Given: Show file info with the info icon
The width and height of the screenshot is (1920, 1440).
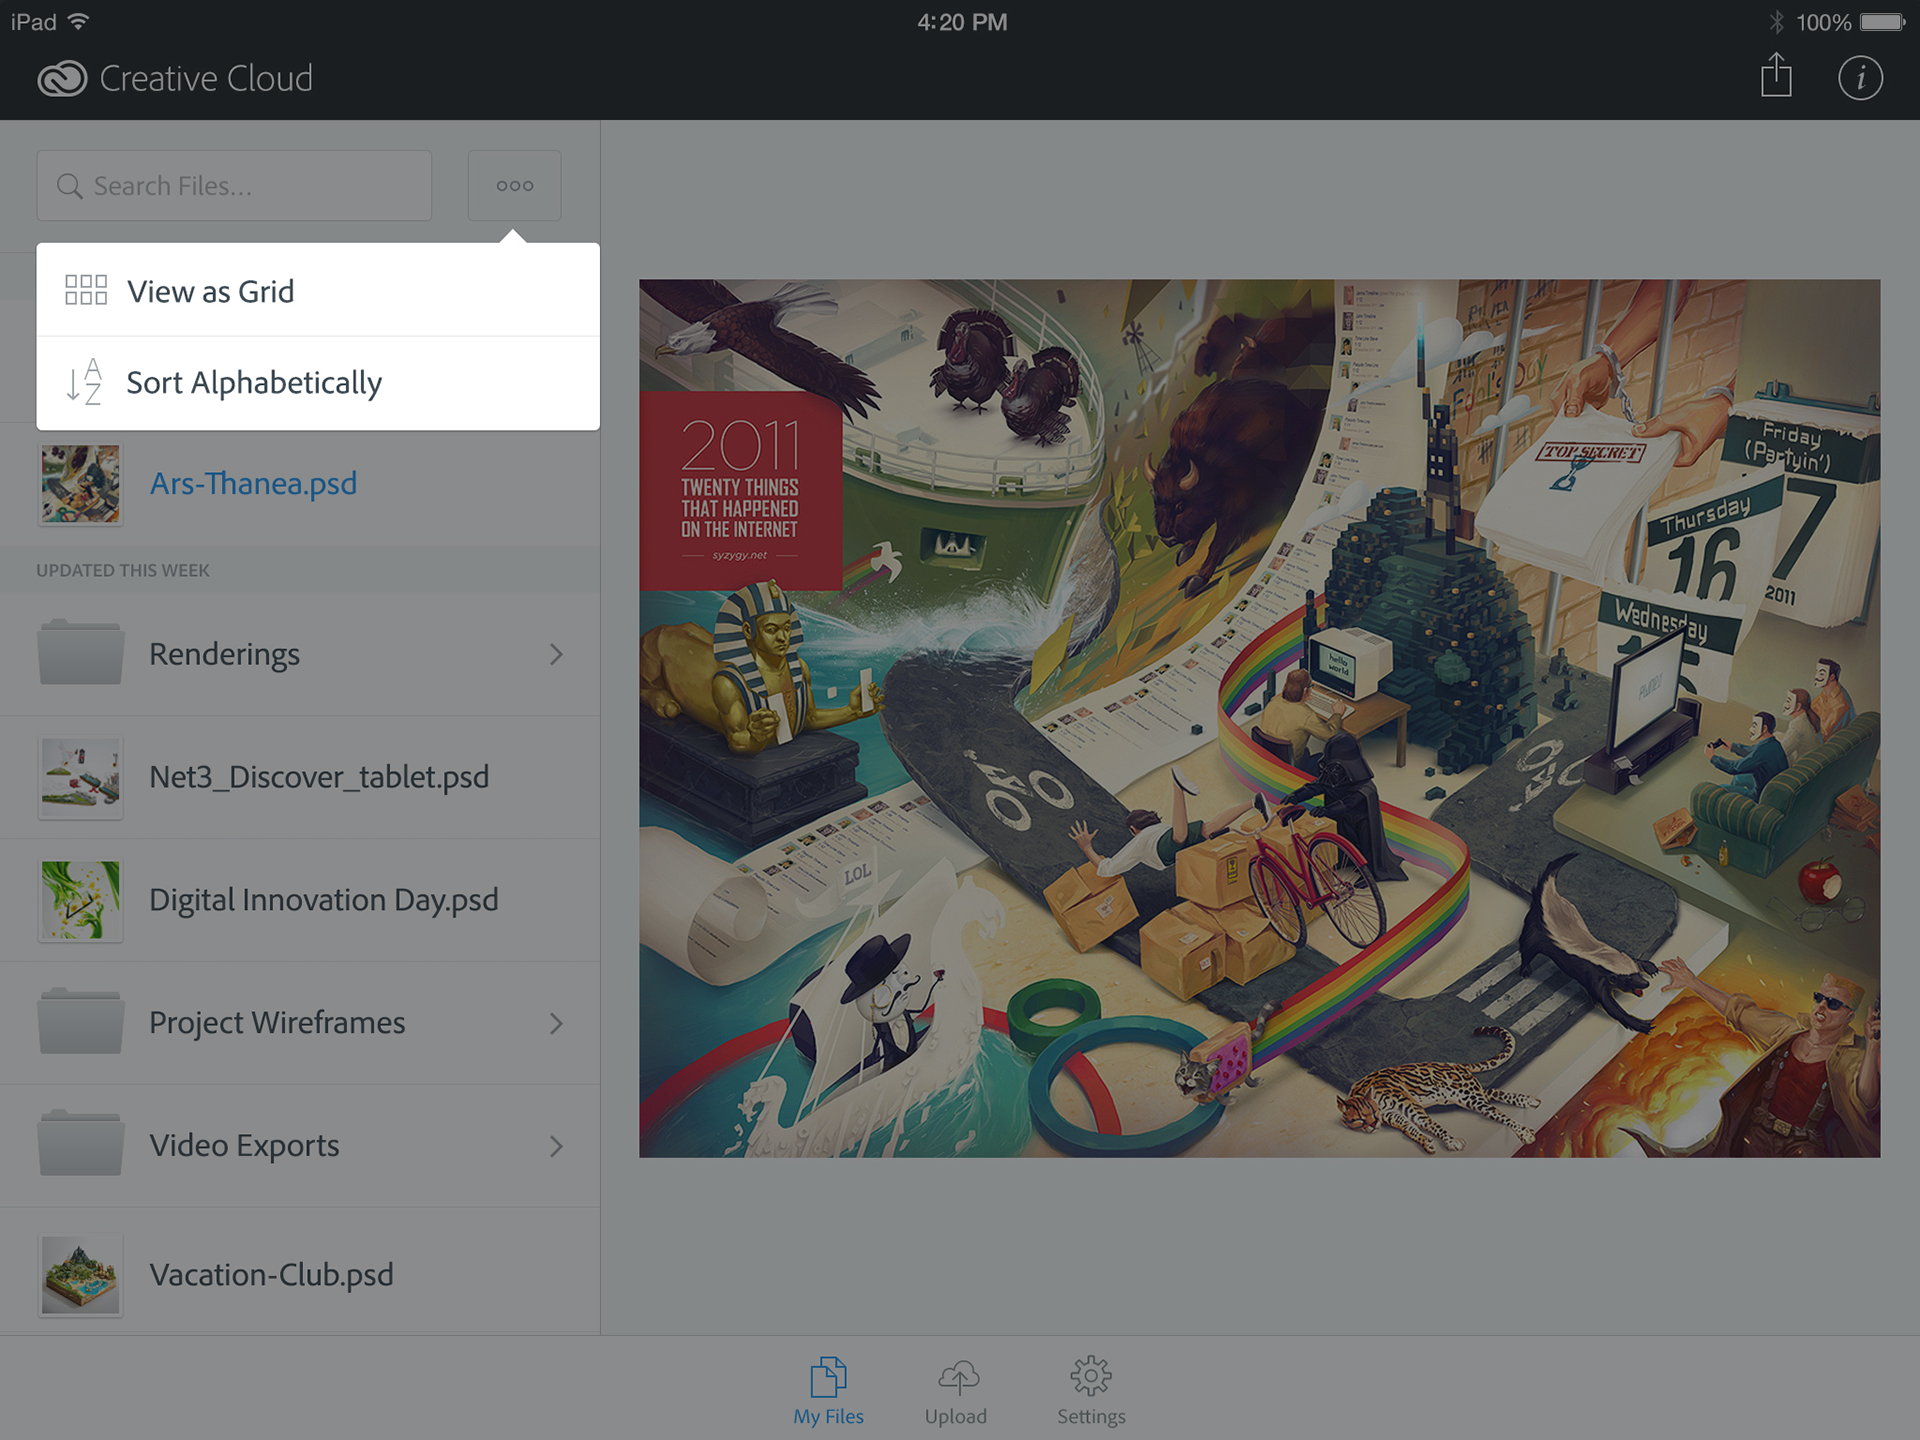Looking at the screenshot, I should click(1860, 78).
